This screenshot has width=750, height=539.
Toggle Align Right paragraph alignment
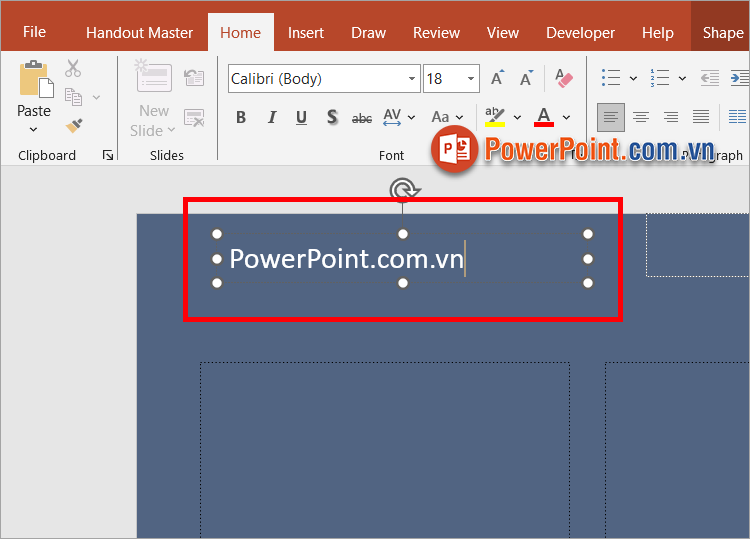[671, 117]
